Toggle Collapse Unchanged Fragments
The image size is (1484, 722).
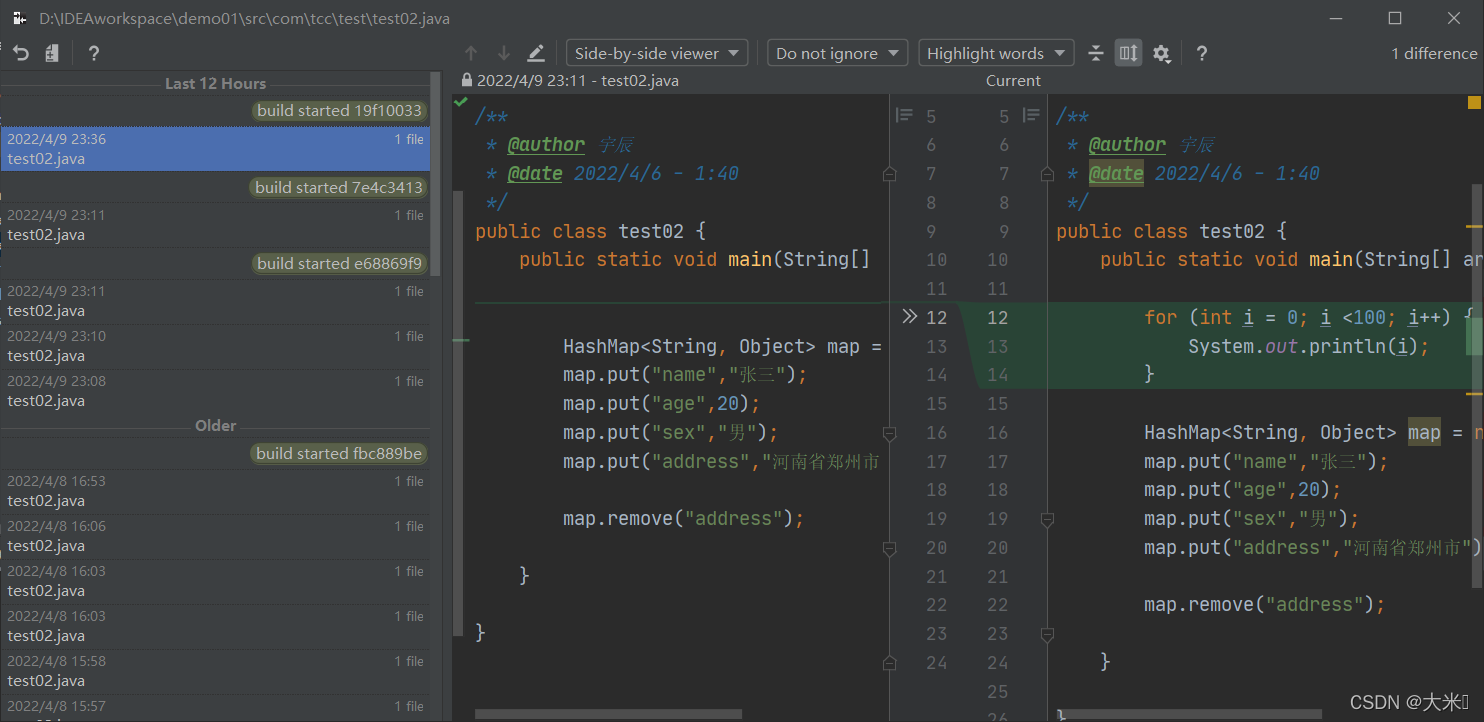[x=1096, y=53]
